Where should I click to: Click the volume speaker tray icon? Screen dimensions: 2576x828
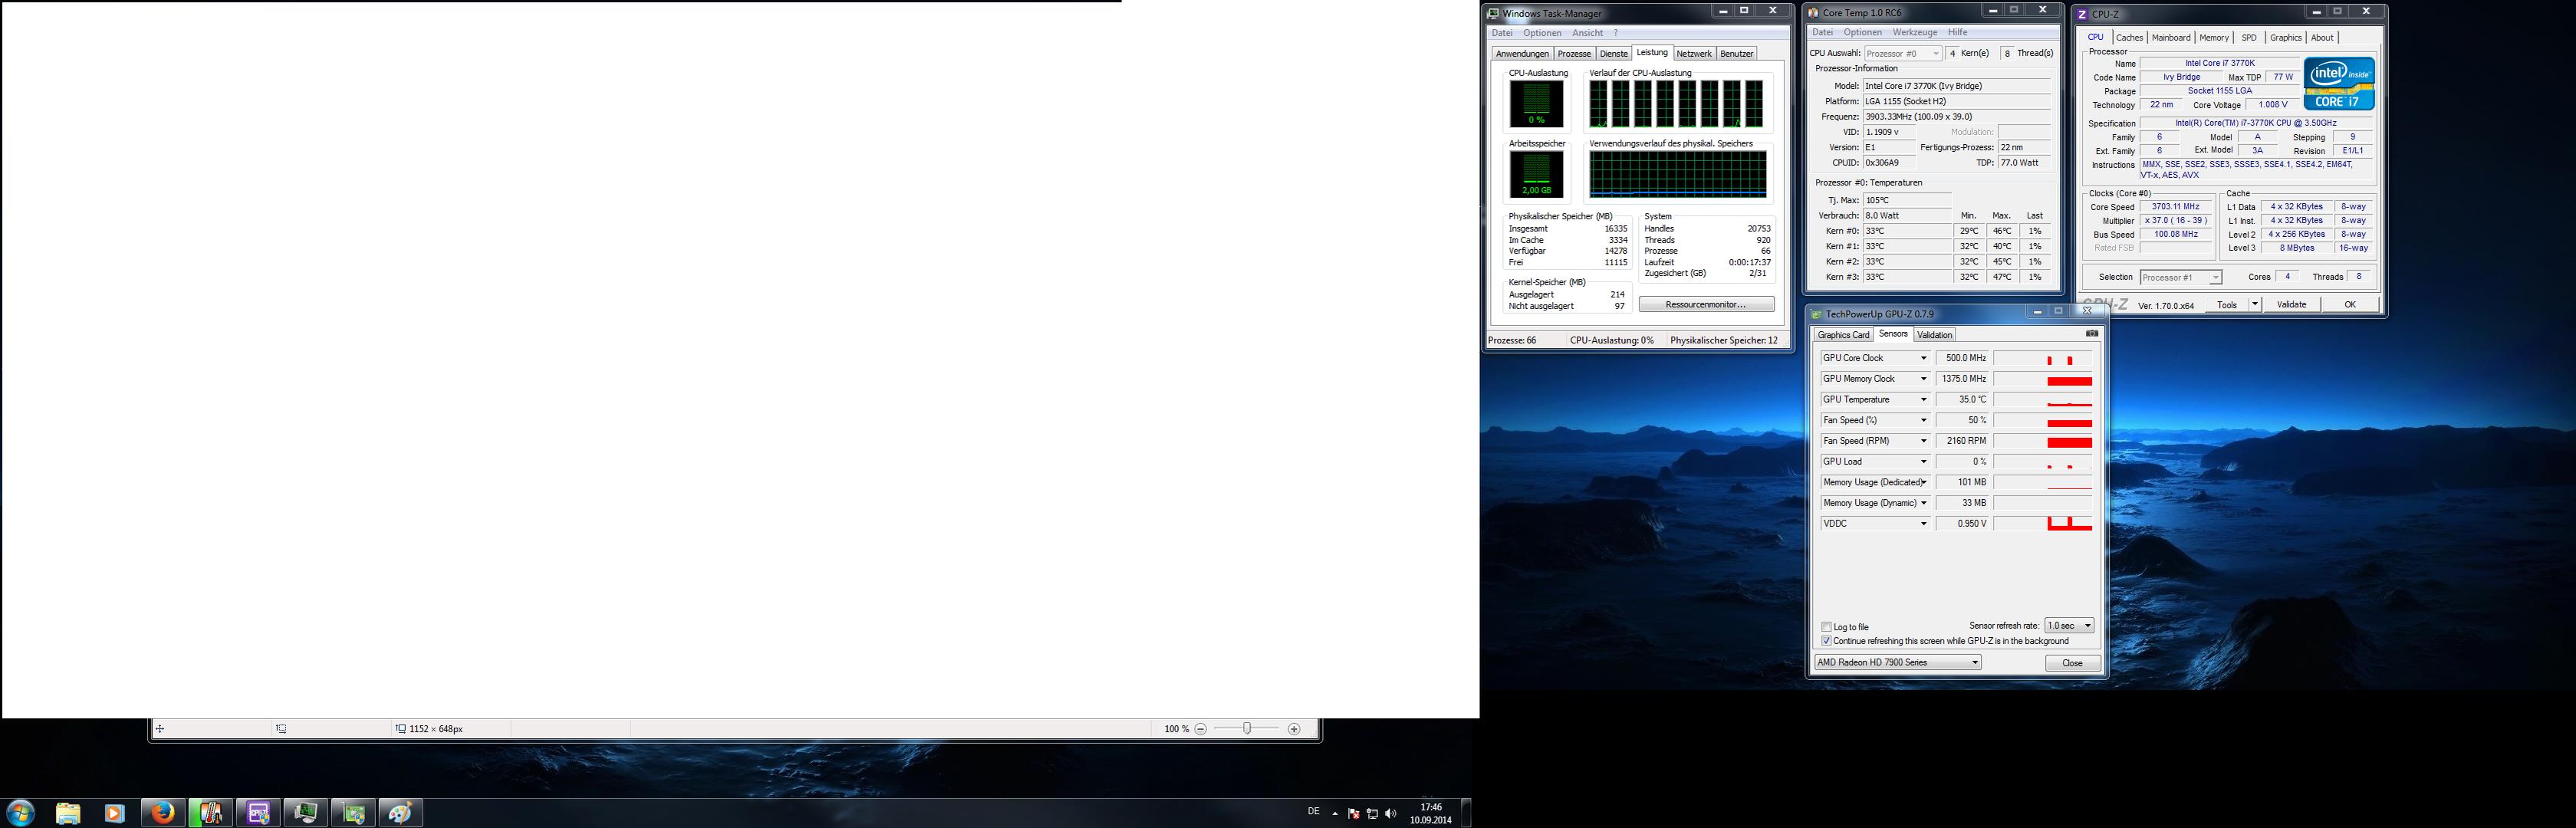[1390, 813]
